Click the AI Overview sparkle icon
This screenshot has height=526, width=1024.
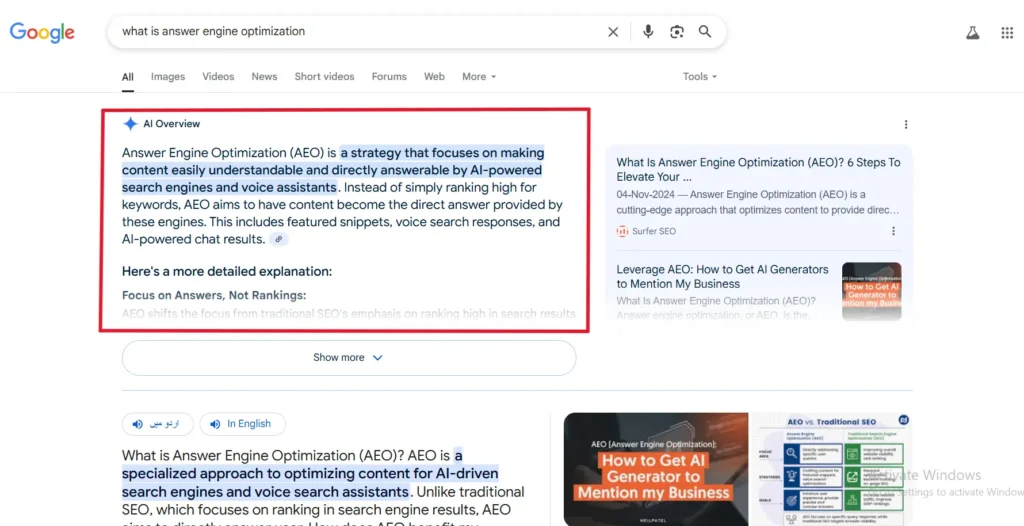tap(130, 123)
